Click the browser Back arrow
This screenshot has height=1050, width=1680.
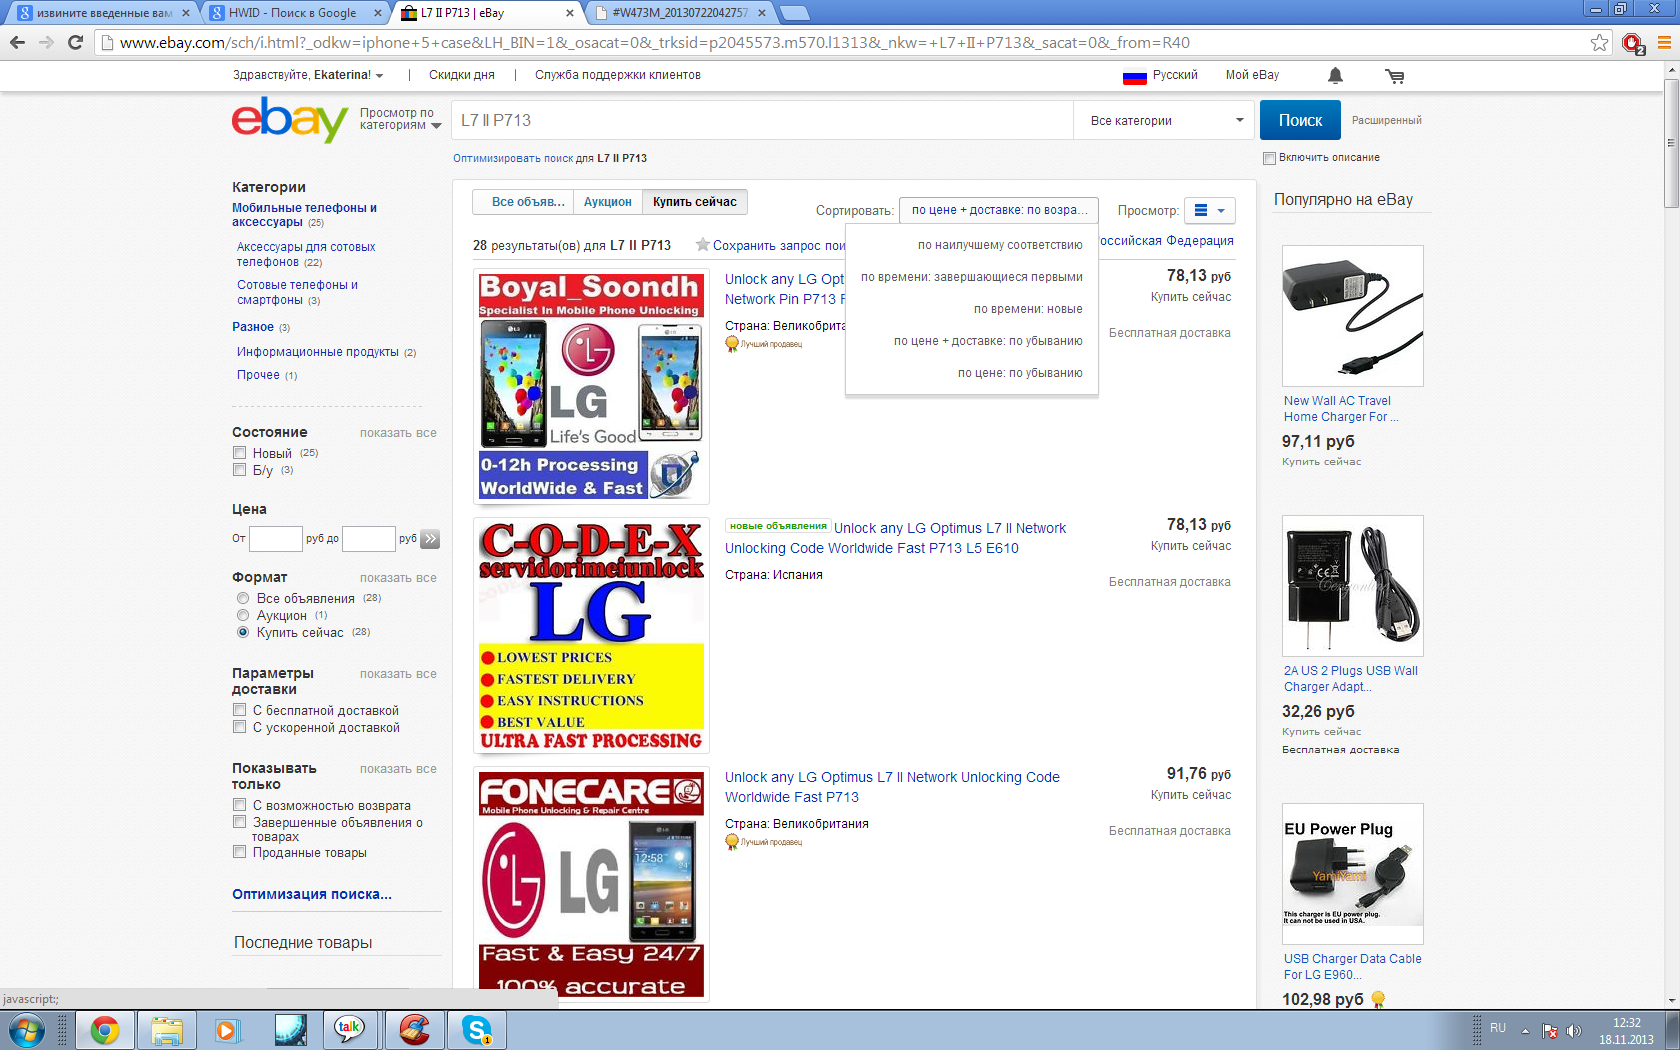point(17,42)
